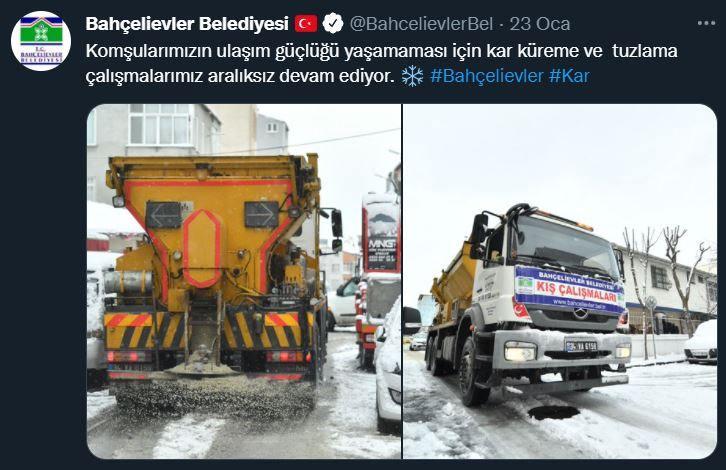Click the right-arrow sign on the yellow spreader
The height and width of the screenshot is (470, 726).
pyautogui.click(x=262, y=214)
